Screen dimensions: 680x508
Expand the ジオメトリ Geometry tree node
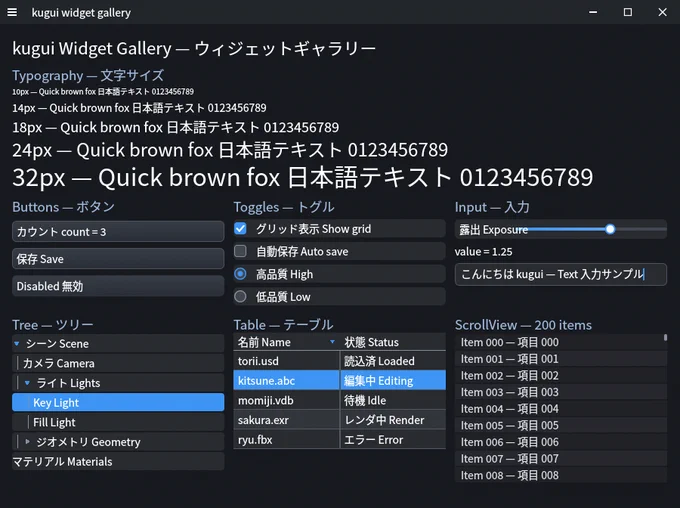coord(27,442)
